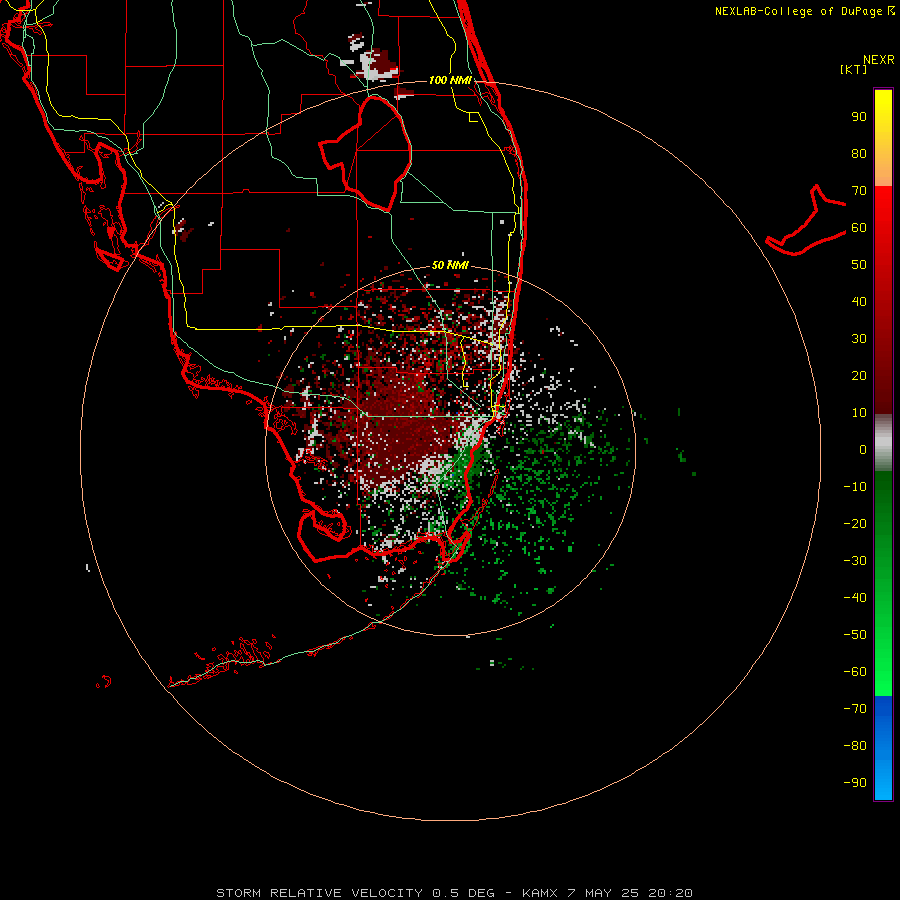Select the 90 value on velocity scale
Viewport: 900px width, 900px height.
[x=859, y=117]
